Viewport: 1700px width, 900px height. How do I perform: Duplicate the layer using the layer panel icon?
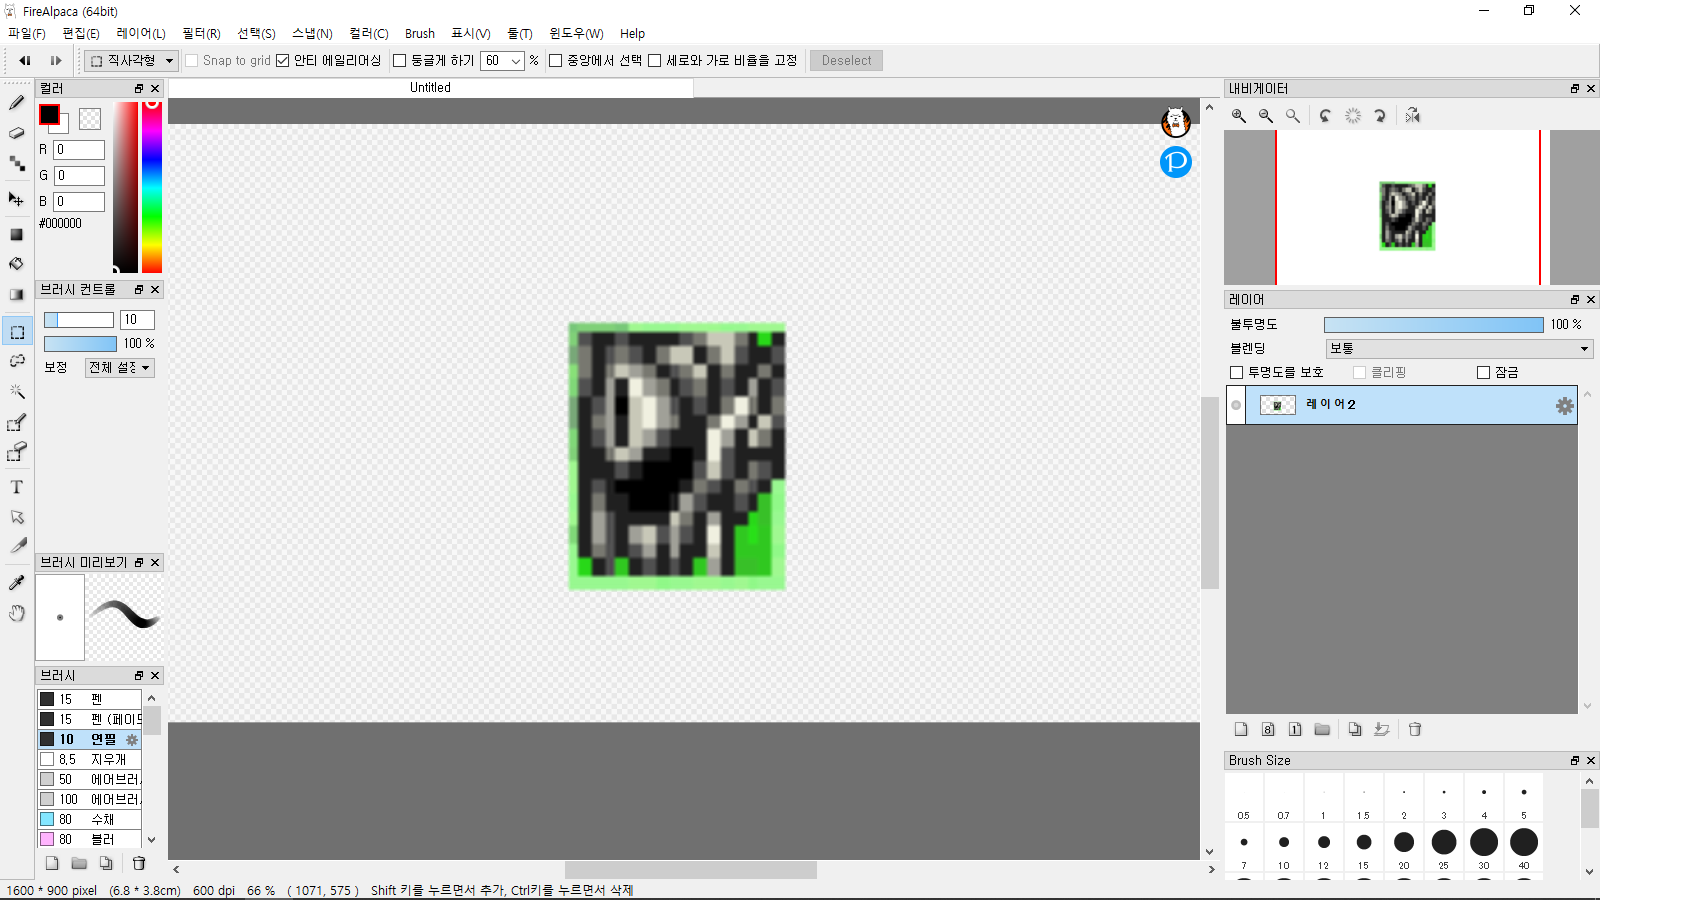[1355, 729]
